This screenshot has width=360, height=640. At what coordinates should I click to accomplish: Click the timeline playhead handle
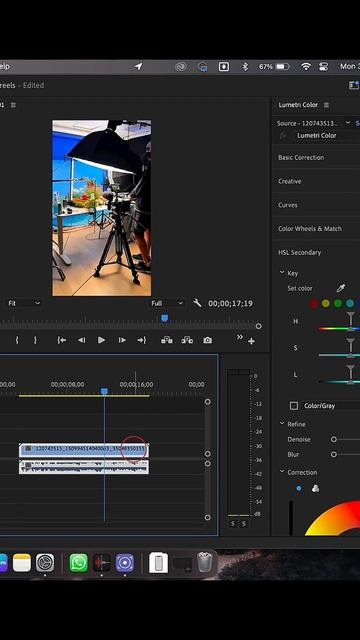click(x=104, y=391)
